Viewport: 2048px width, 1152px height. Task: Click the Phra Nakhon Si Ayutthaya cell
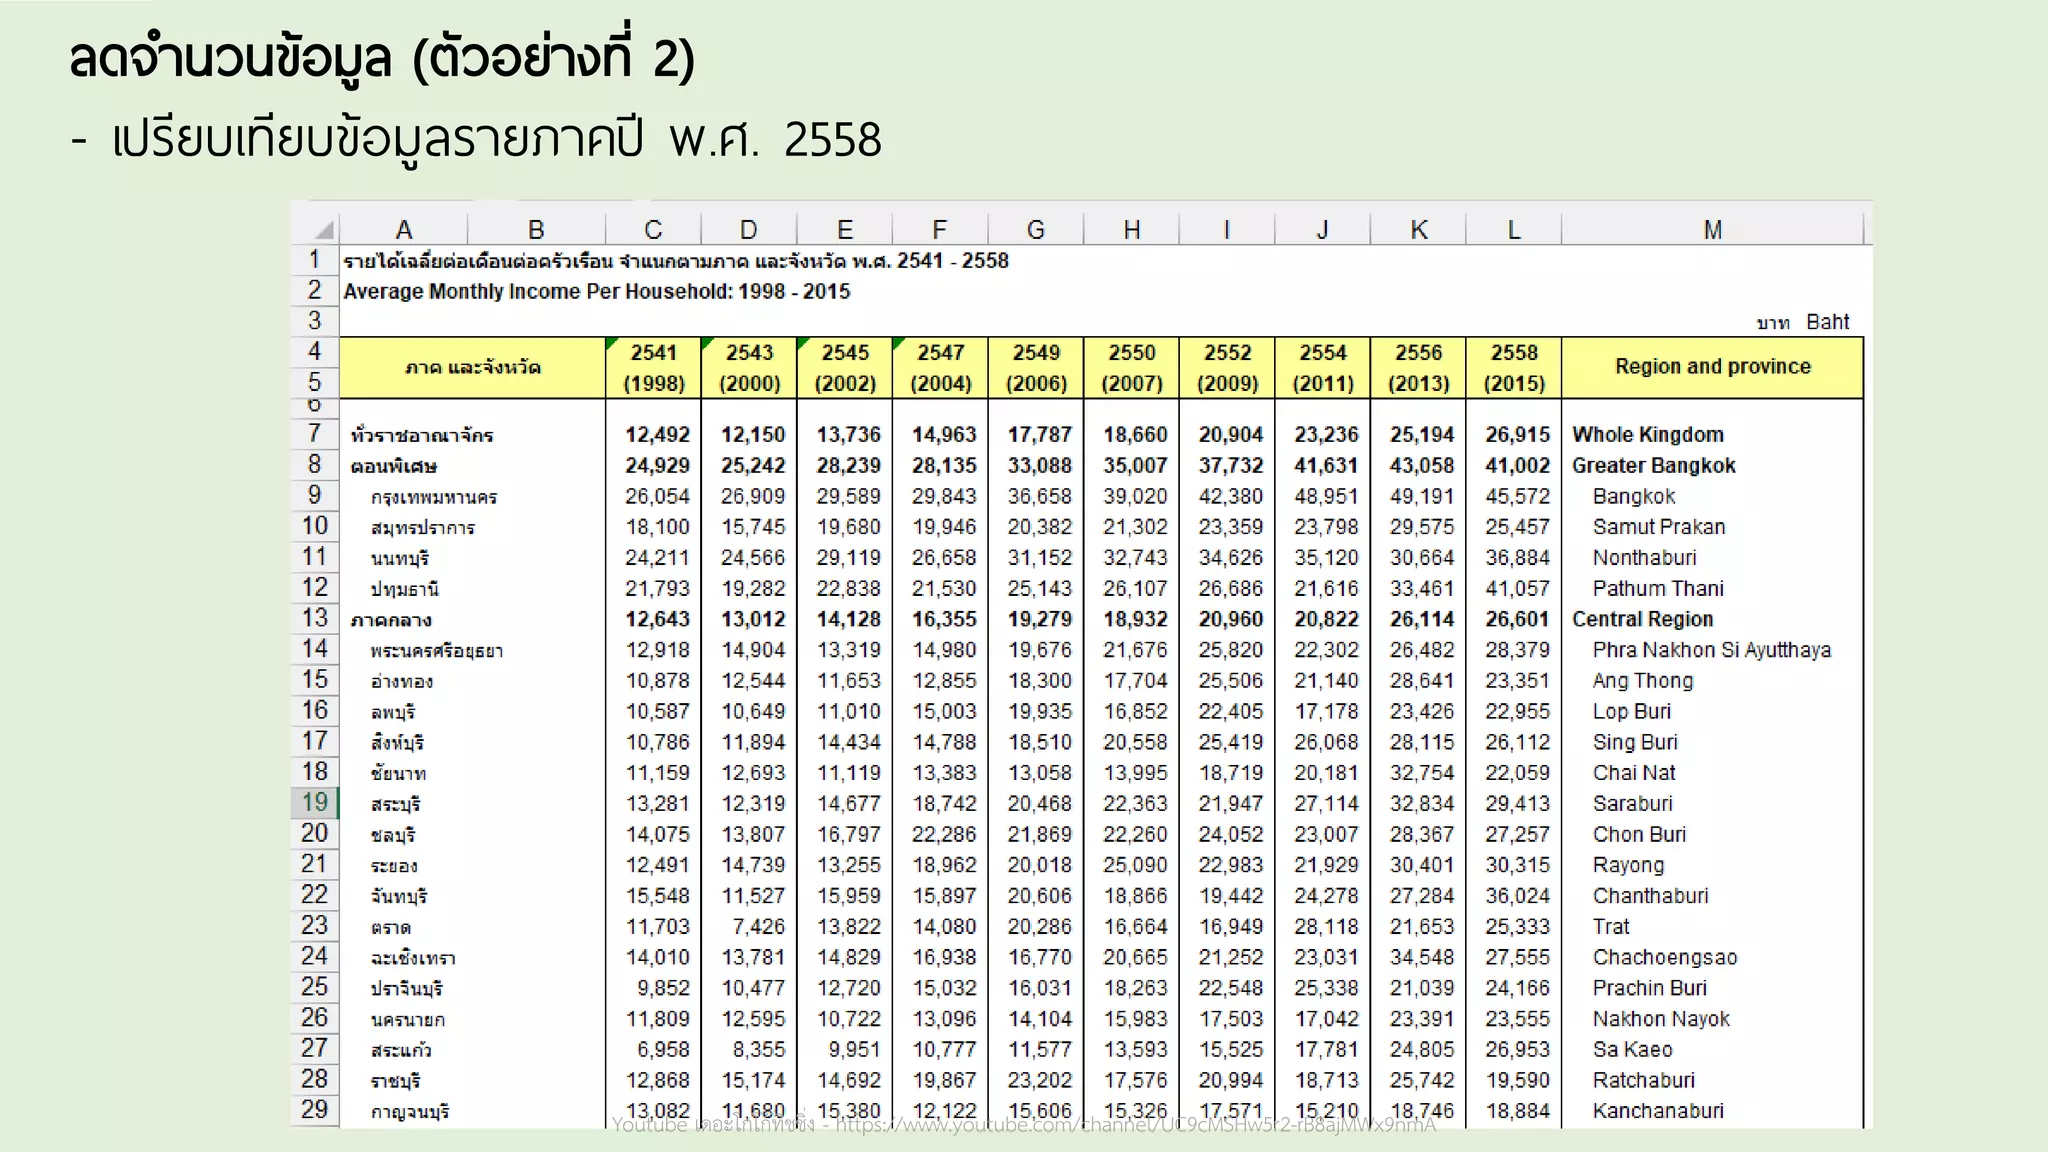(1711, 650)
